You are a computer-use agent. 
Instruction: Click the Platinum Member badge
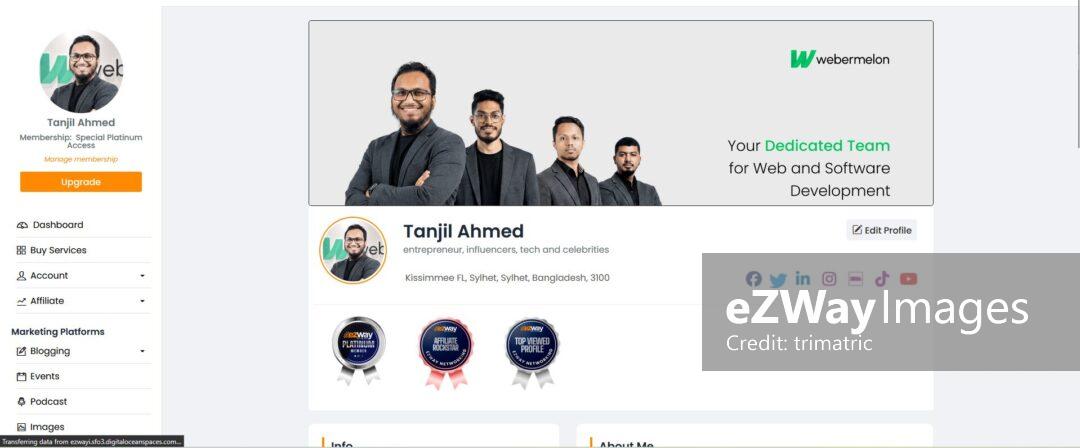coord(358,350)
